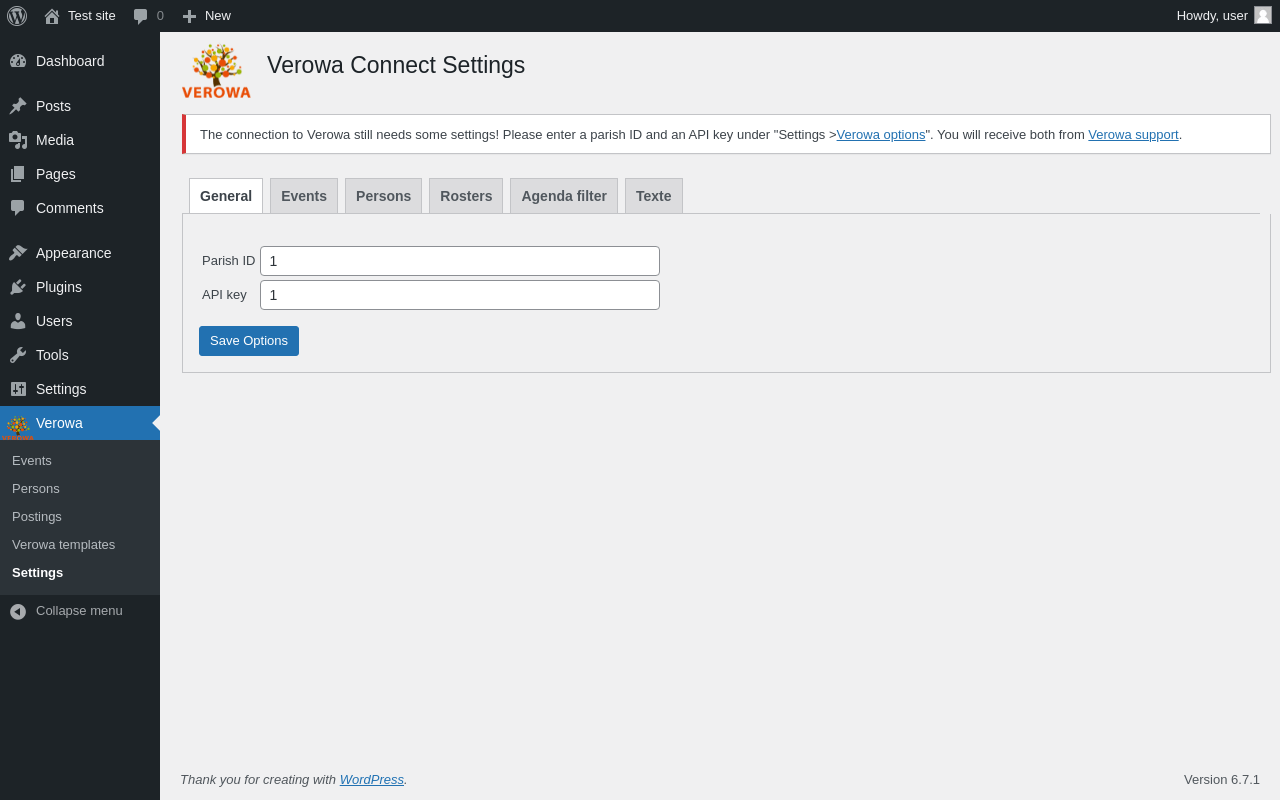Click the Save Options button

click(249, 341)
